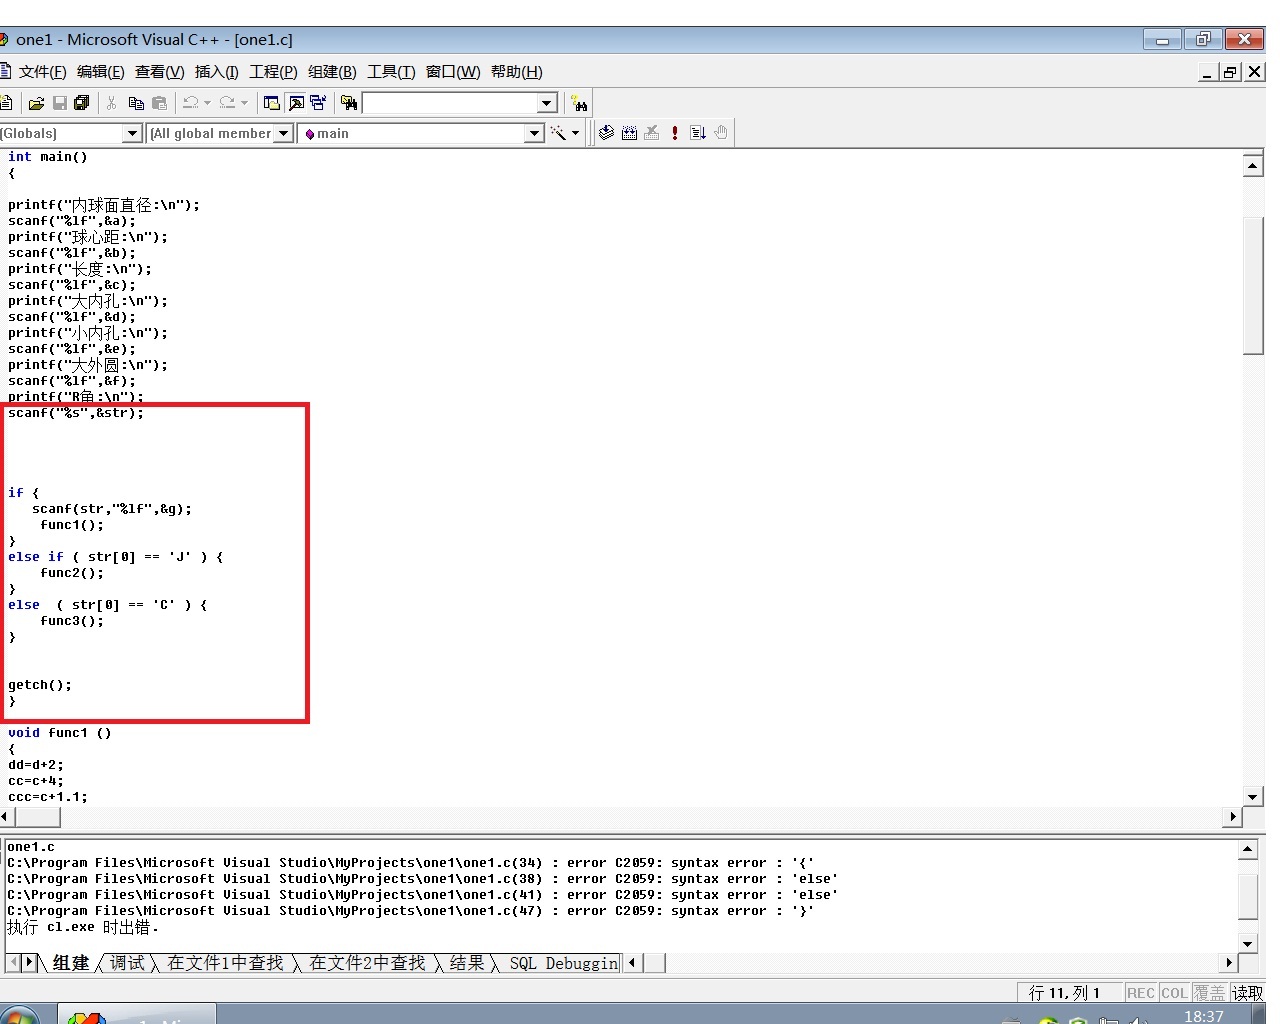
Task: Click the Redo arrow icon
Action: (x=227, y=103)
